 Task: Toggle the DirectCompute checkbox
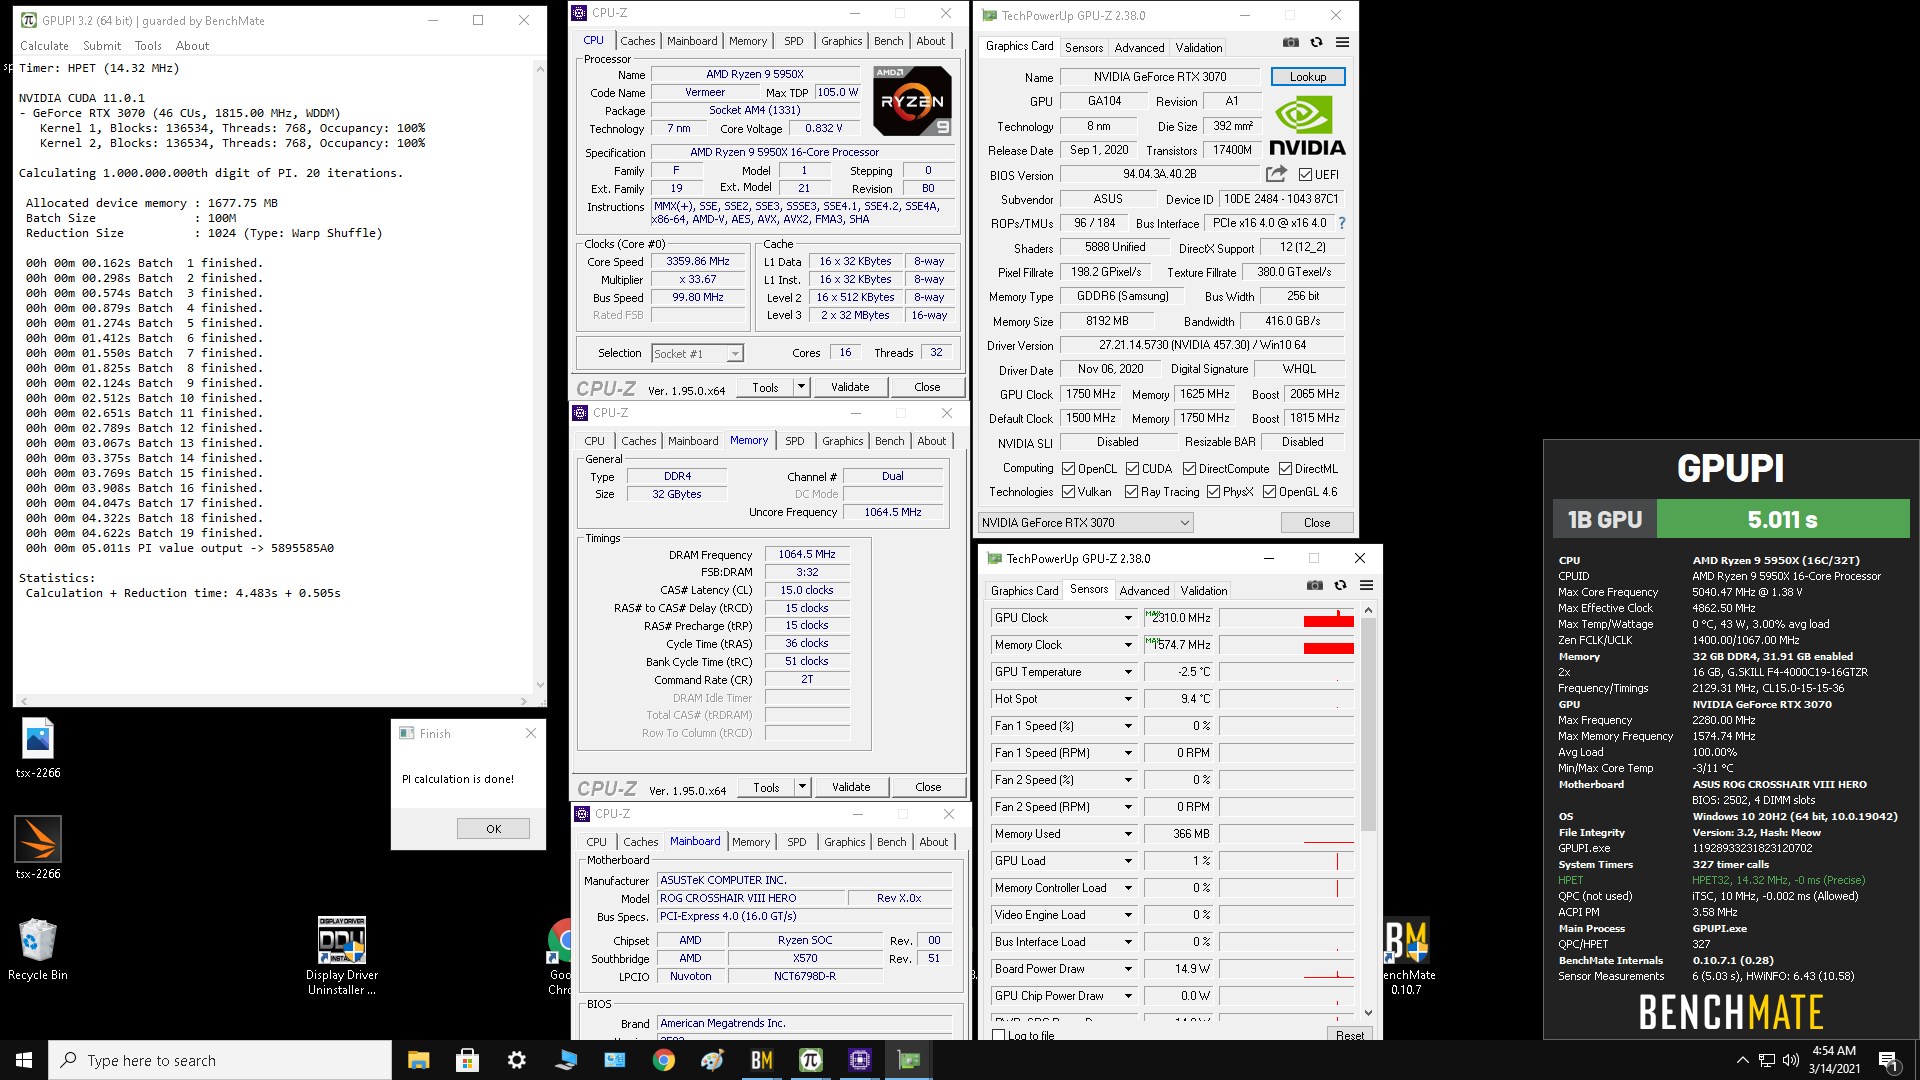tap(1189, 468)
